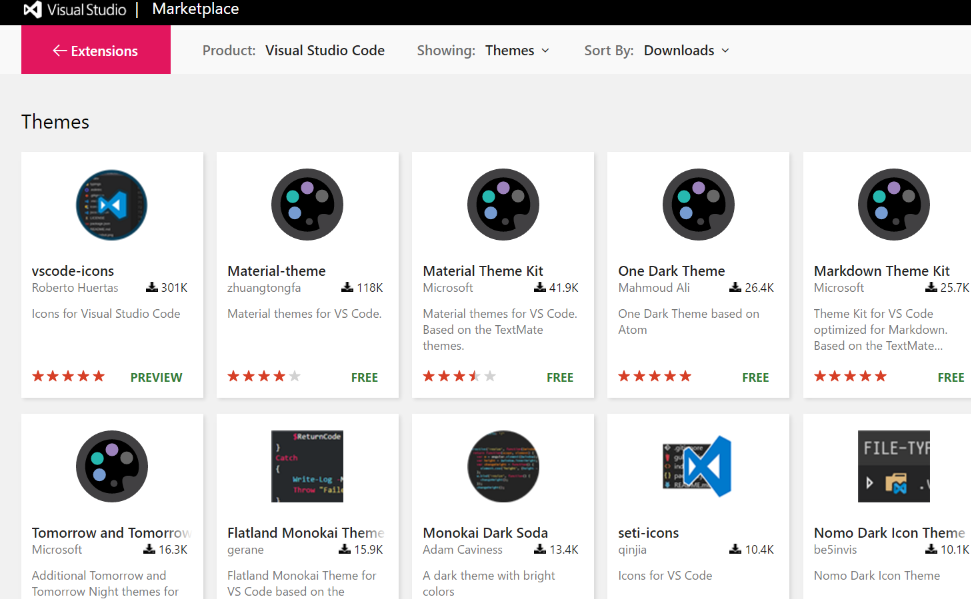
Task: Open the seti-icons title link
Action: tap(648, 533)
